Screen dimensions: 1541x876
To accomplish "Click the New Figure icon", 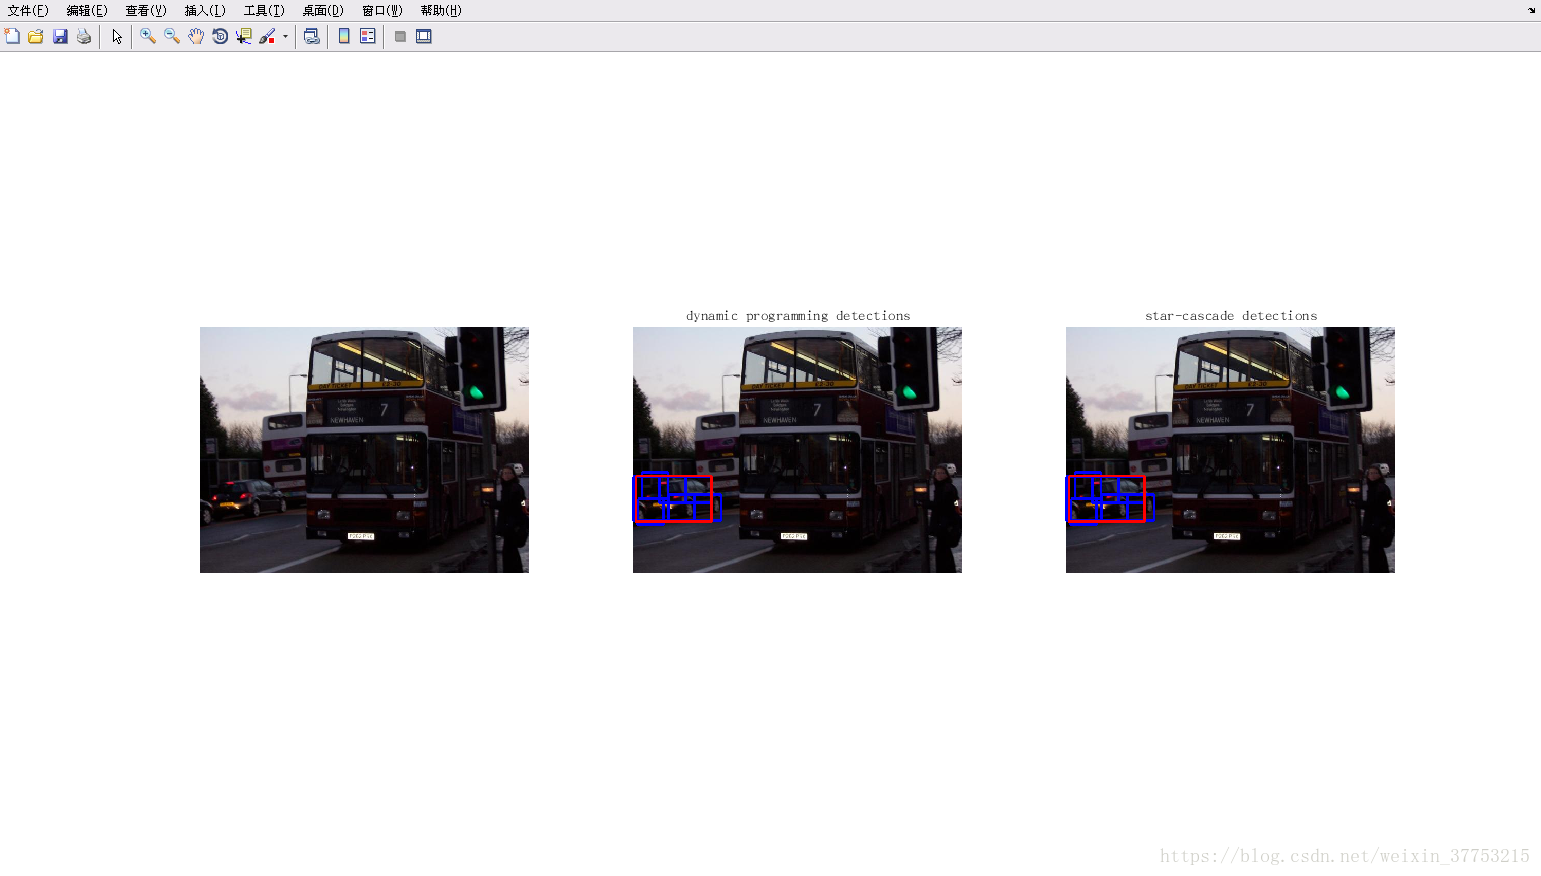I will 12,36.
